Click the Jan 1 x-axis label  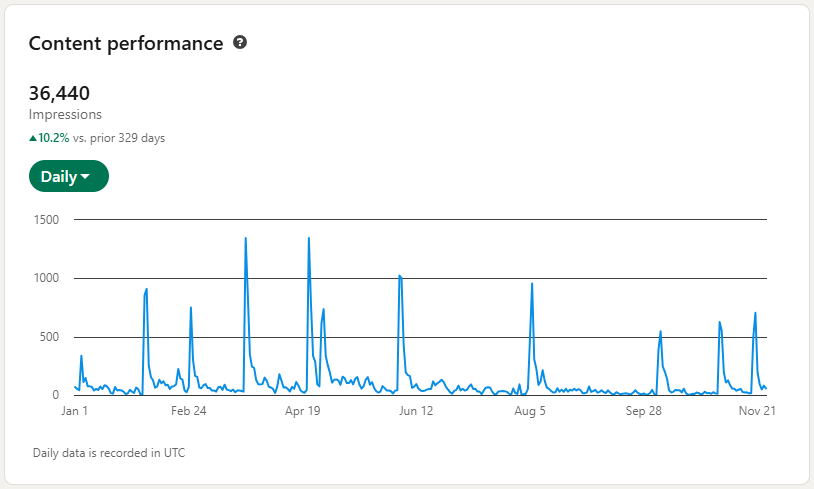75,411
